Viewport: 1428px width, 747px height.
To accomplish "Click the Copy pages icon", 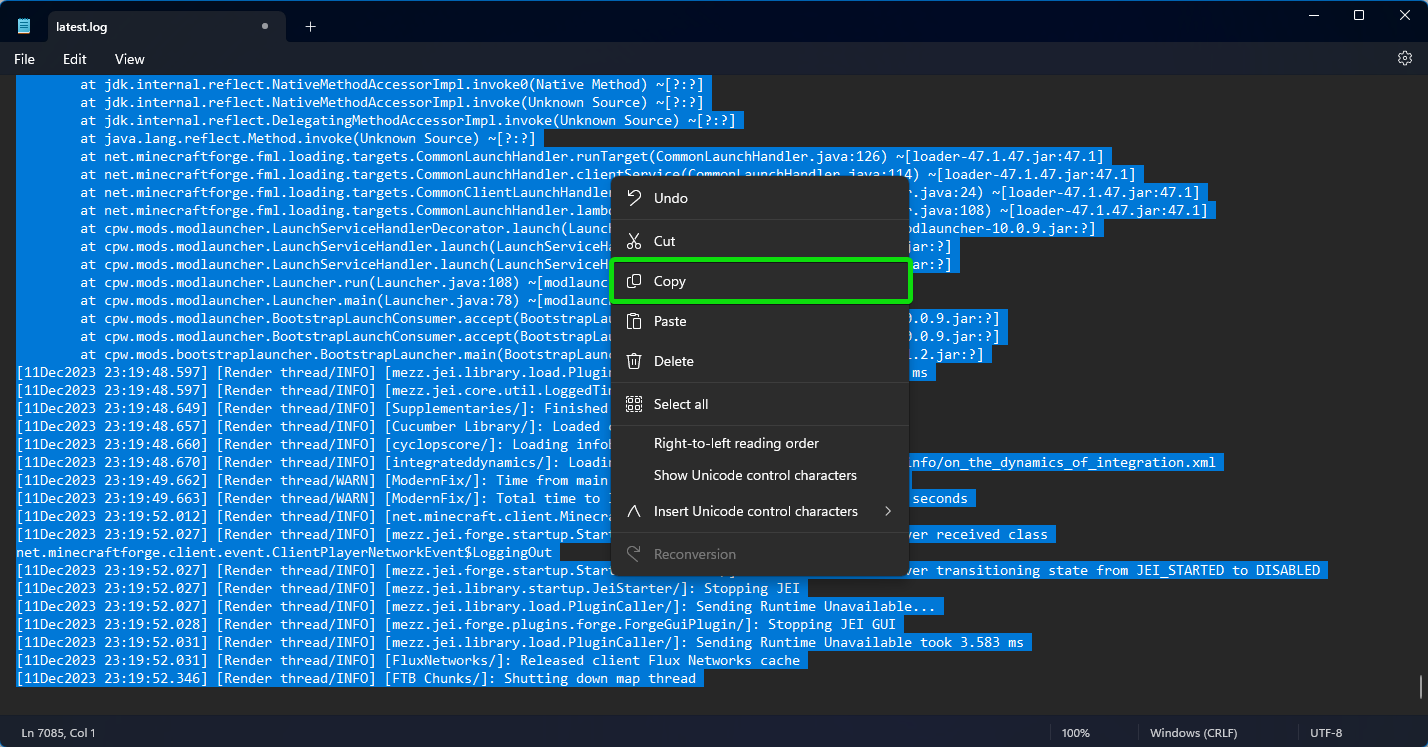I will (634, 281).
